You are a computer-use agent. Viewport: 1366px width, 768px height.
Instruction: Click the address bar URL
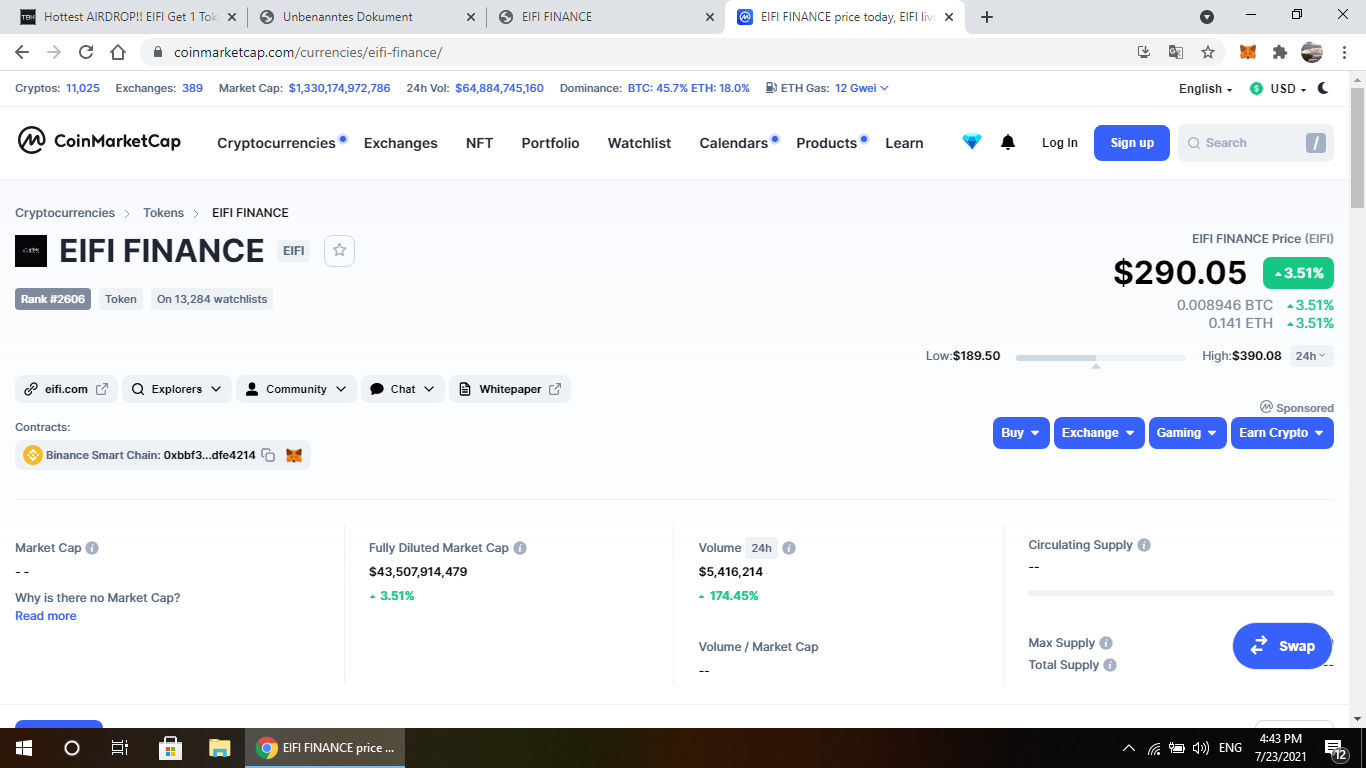tap(308, 52)
